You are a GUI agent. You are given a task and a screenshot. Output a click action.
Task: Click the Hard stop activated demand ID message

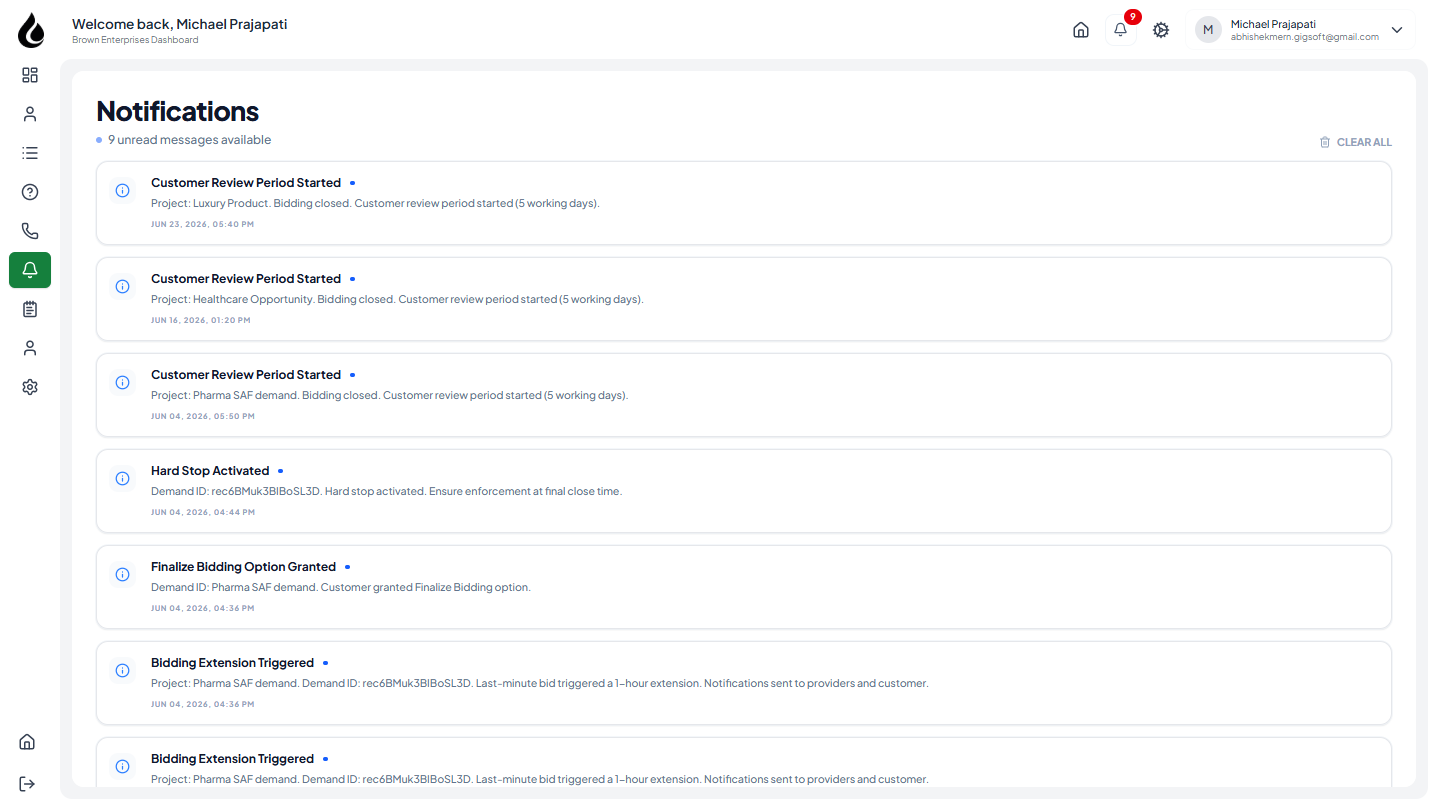(386, 491)
